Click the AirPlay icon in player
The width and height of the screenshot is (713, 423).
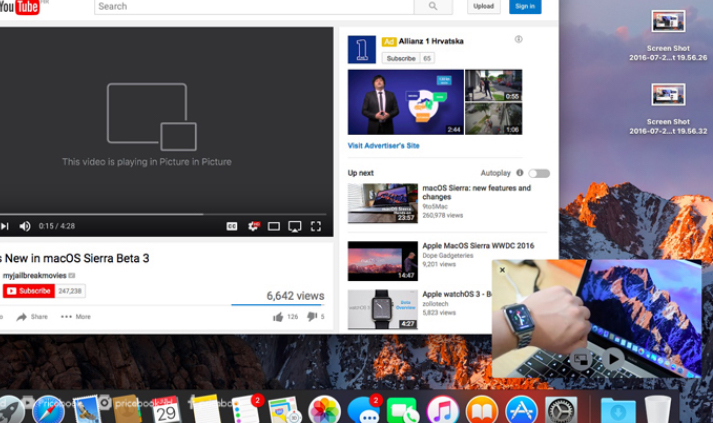click(x=295, y=227)
